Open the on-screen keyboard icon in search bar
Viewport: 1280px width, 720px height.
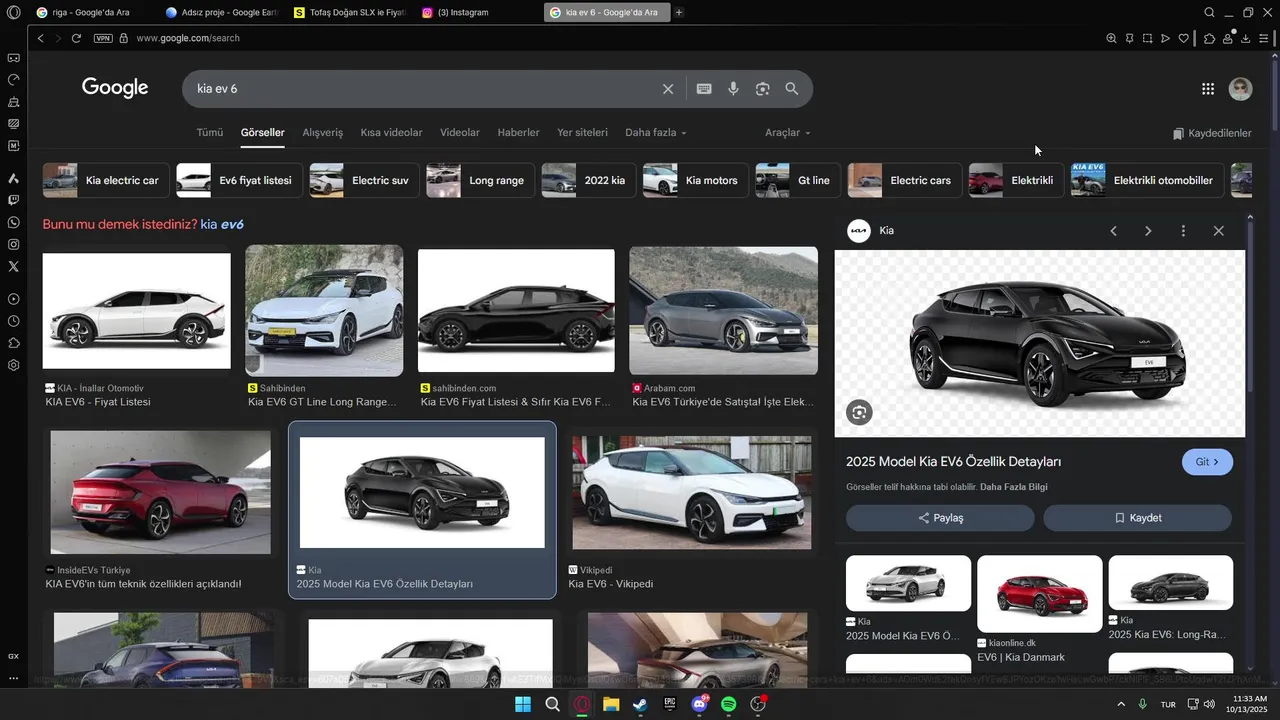tap(704, 89)
